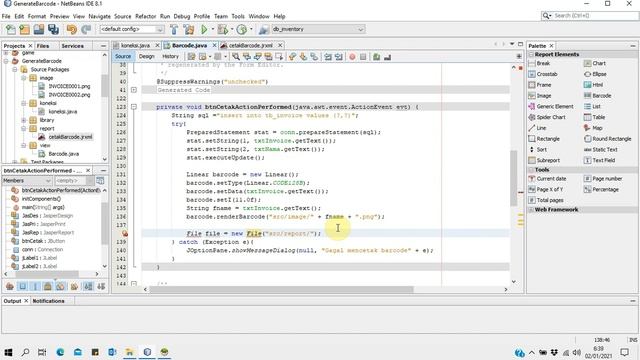Image resolution: width=640 pixels, height=360 pixels.
Task: Select koneksi.java in project tree
Action: (x=63, y=111)
